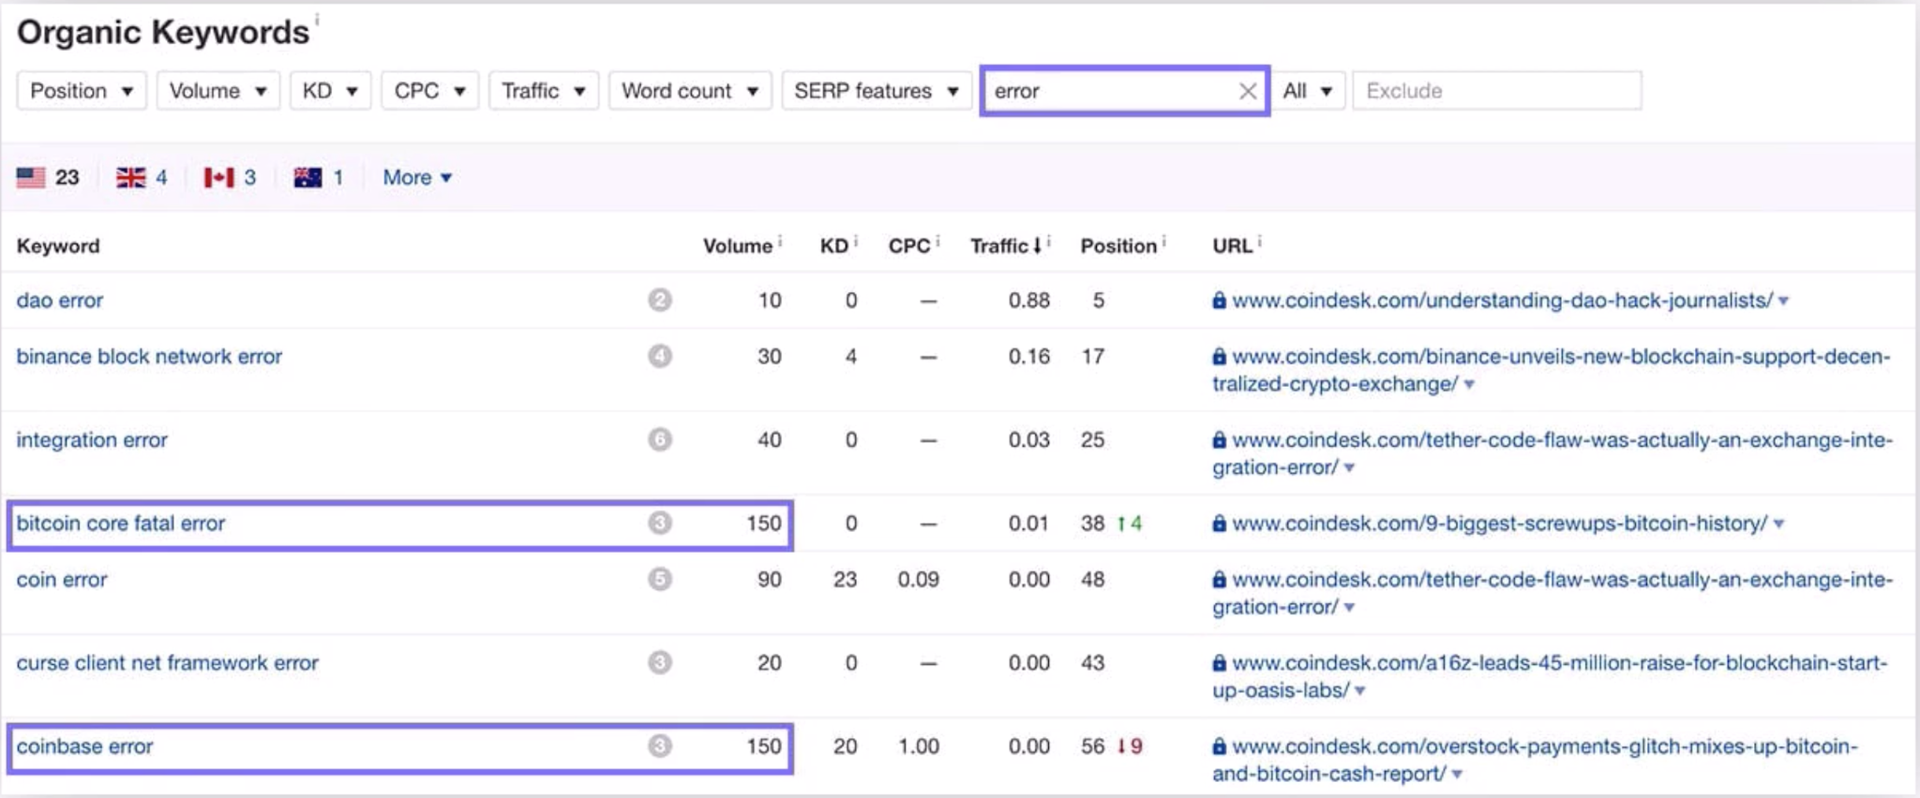Click the Exclude keywords input field

click(1496, 91)
